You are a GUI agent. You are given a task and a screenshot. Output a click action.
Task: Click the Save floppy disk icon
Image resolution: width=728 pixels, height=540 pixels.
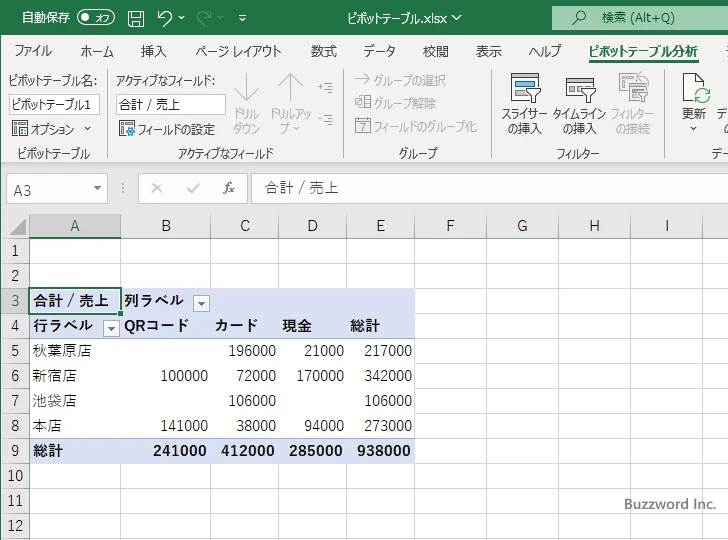click(x=136, y=18)
